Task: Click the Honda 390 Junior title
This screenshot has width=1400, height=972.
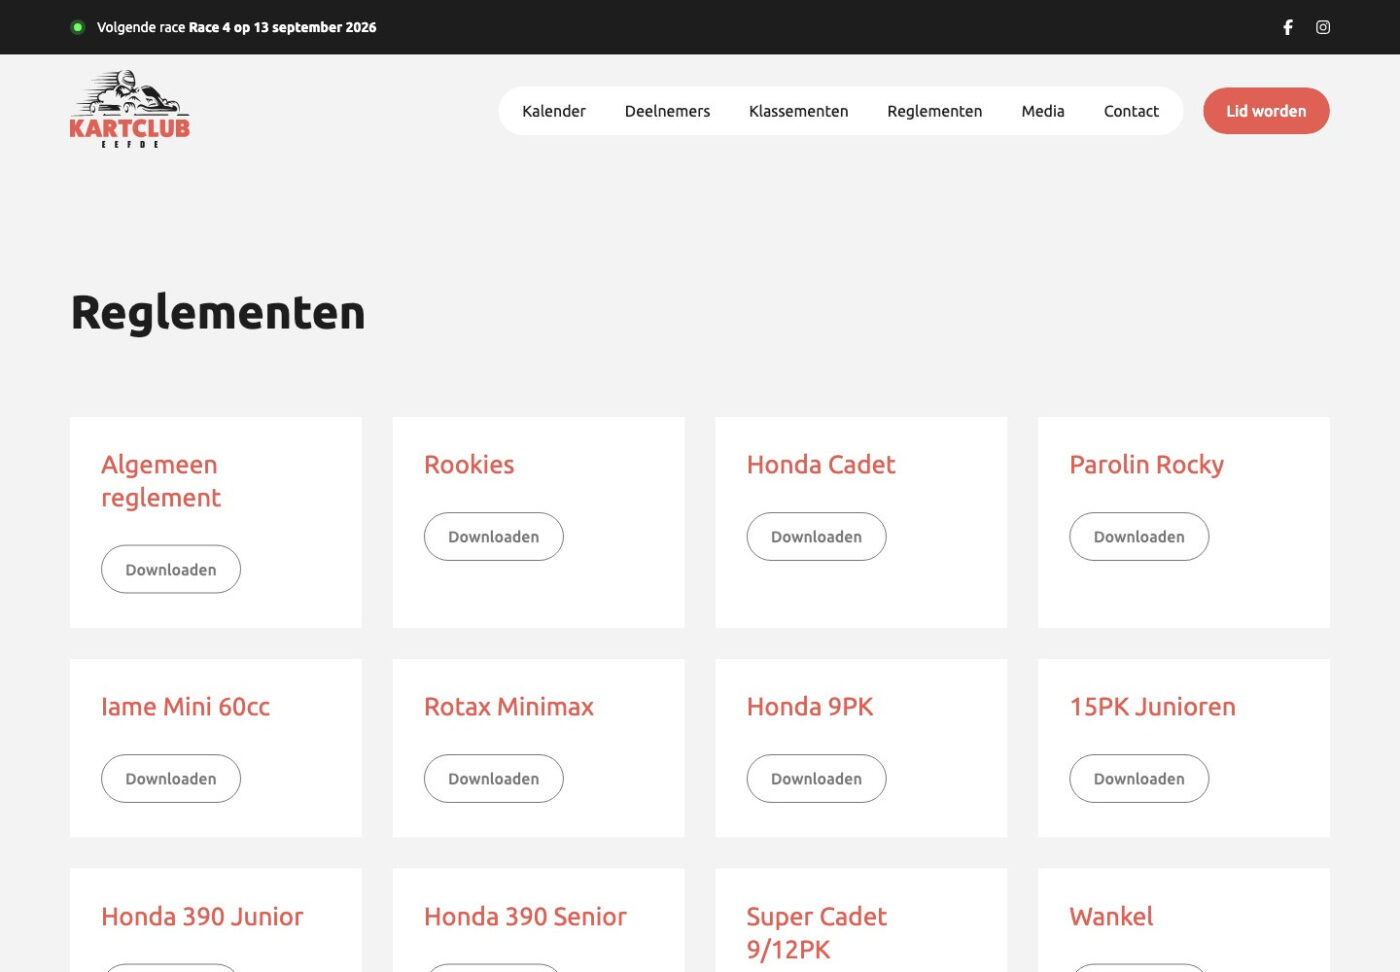Action: (202, 916)
